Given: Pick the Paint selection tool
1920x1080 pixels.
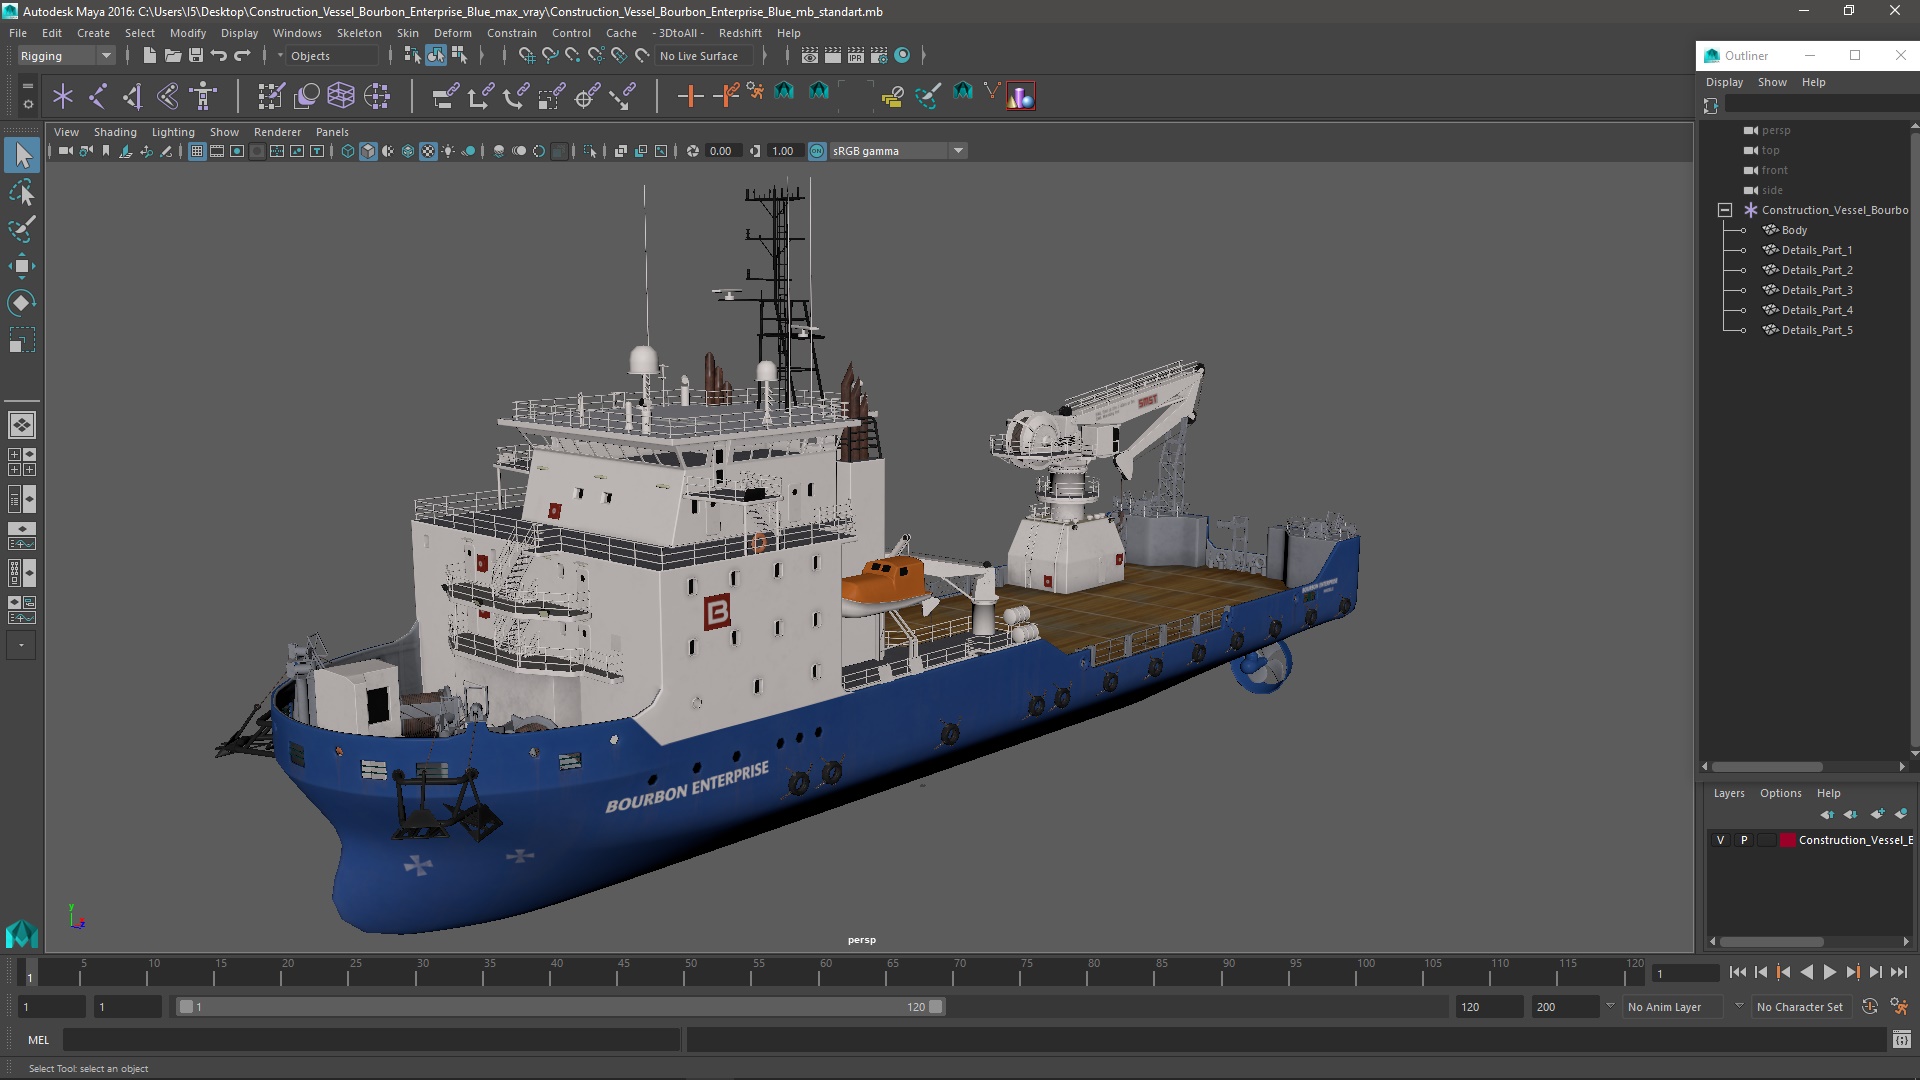Looking at the screenshot, I should (22, 229).
